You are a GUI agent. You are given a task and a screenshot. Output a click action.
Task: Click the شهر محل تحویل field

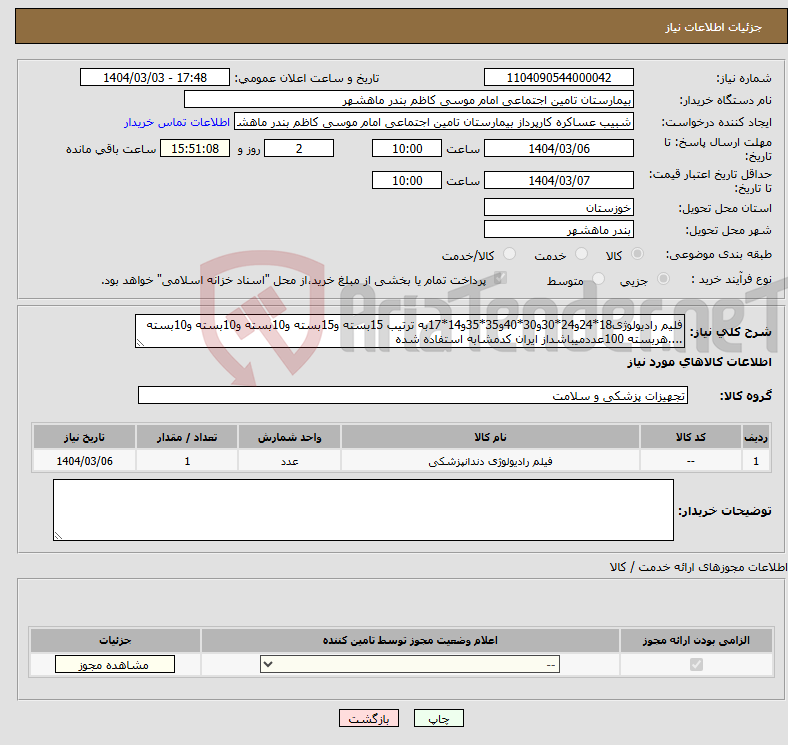558,230
